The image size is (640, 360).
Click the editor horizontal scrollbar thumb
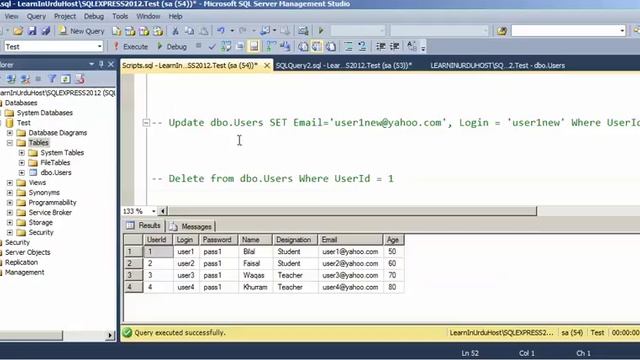pyautogui.click(x=353, y=211)
